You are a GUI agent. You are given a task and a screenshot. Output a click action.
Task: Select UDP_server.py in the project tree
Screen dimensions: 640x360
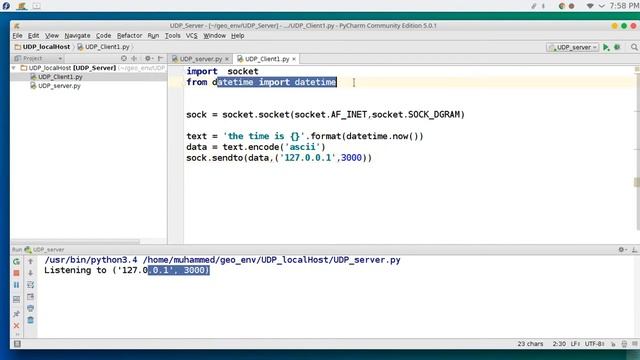(56, 86)
